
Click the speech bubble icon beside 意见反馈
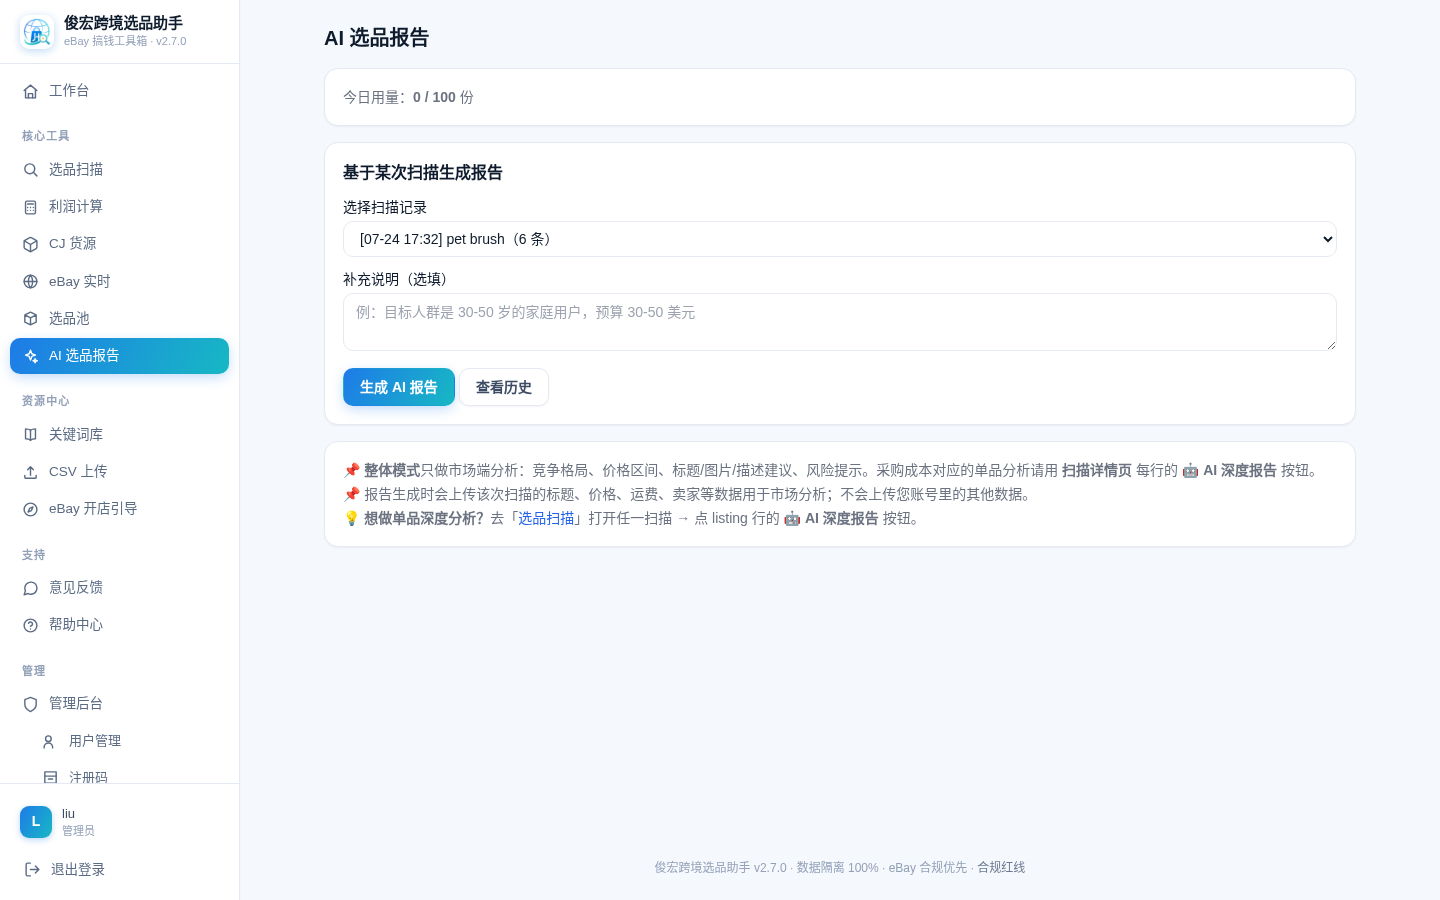coord(30,588)
